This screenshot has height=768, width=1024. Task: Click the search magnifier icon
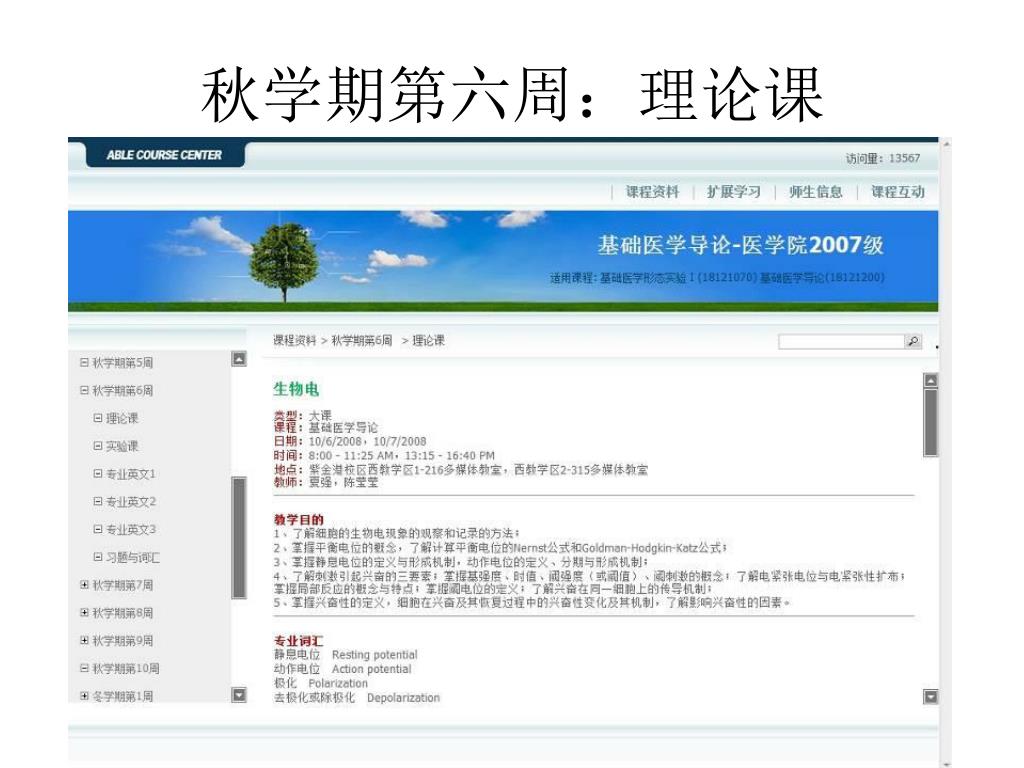point(913,341)
